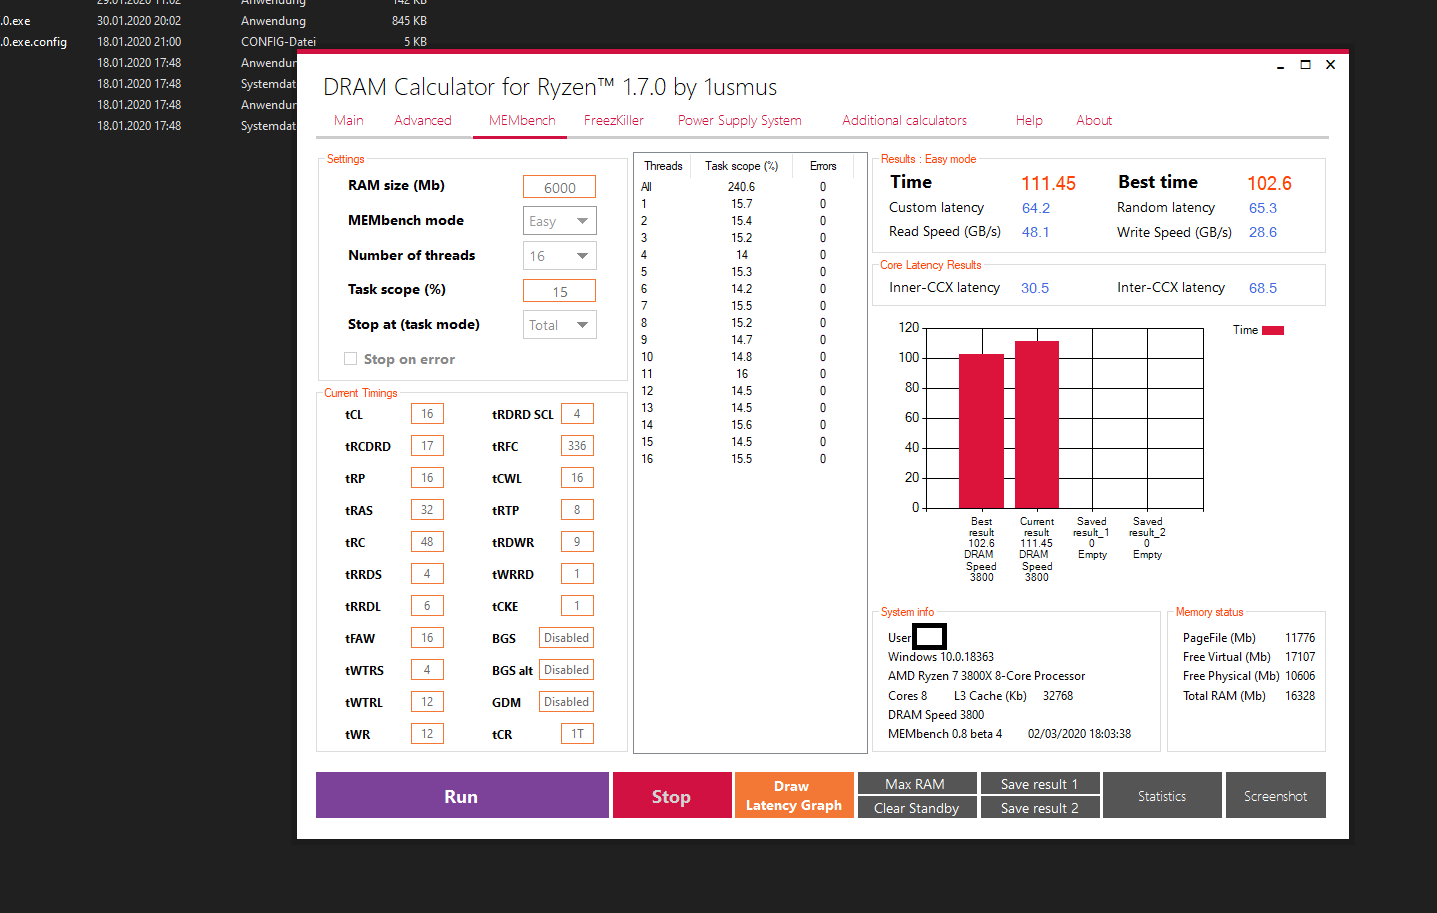Click the Read Speed value 48.1
This screenshot has height=913, width=1437.
[1035, 232]
